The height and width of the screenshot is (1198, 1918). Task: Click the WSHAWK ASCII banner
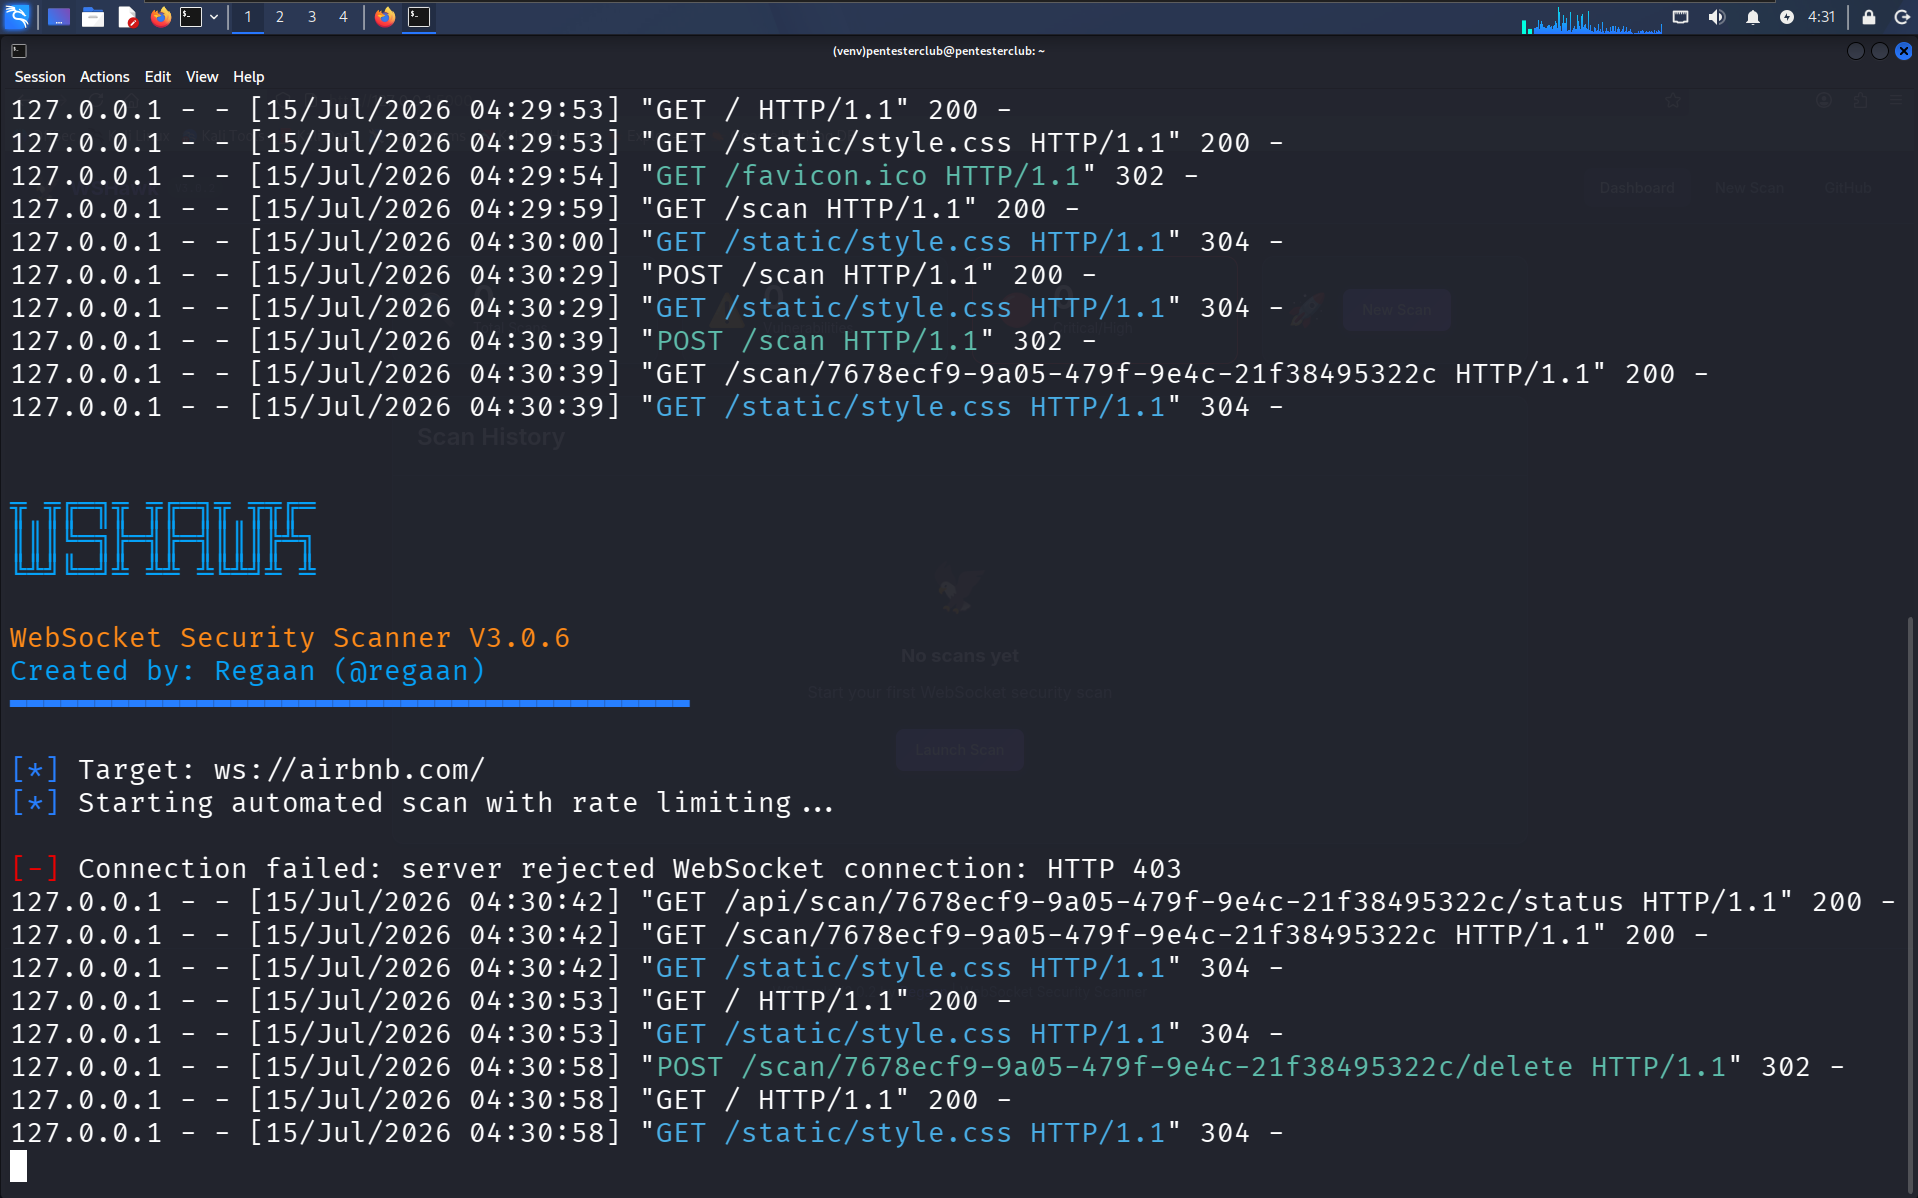[x=163, y=539]
